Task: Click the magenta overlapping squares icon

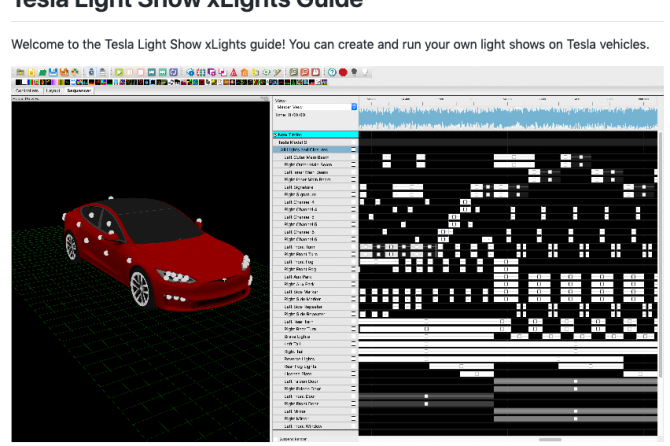Action: click(x=222, y=72)
